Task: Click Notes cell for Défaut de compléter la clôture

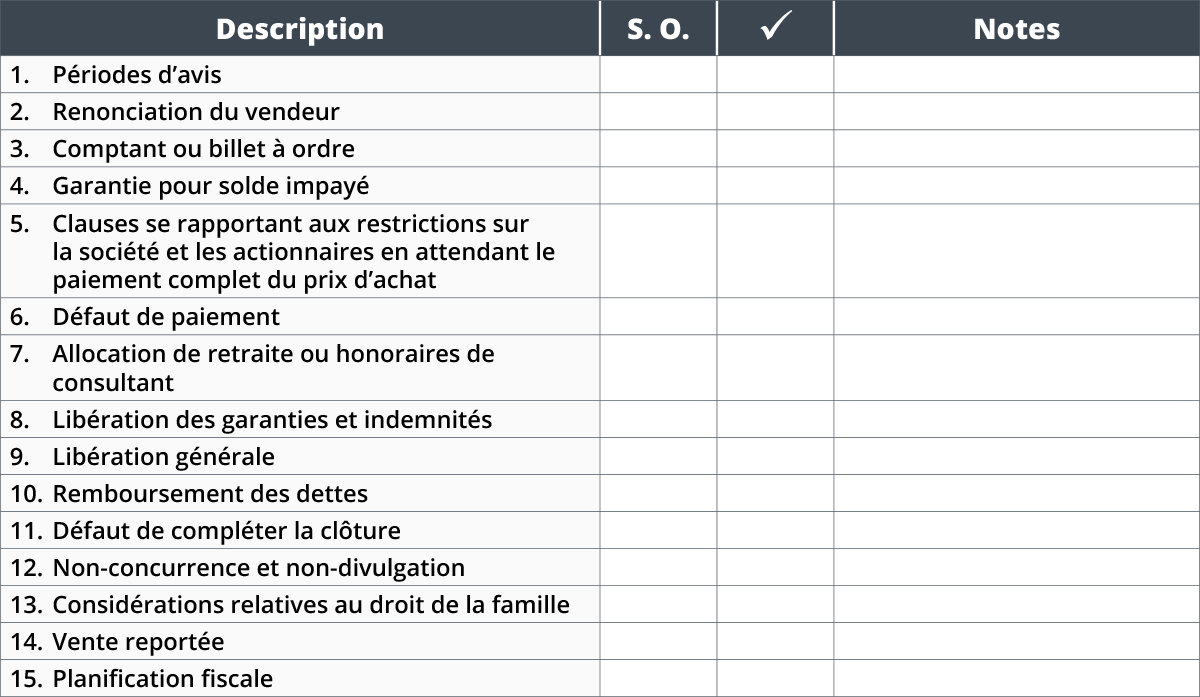Action: pos(1017,530)
